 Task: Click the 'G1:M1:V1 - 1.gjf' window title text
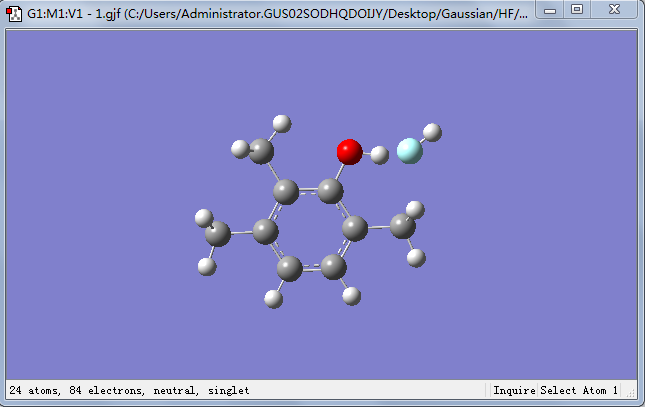[x=74, y=14]
